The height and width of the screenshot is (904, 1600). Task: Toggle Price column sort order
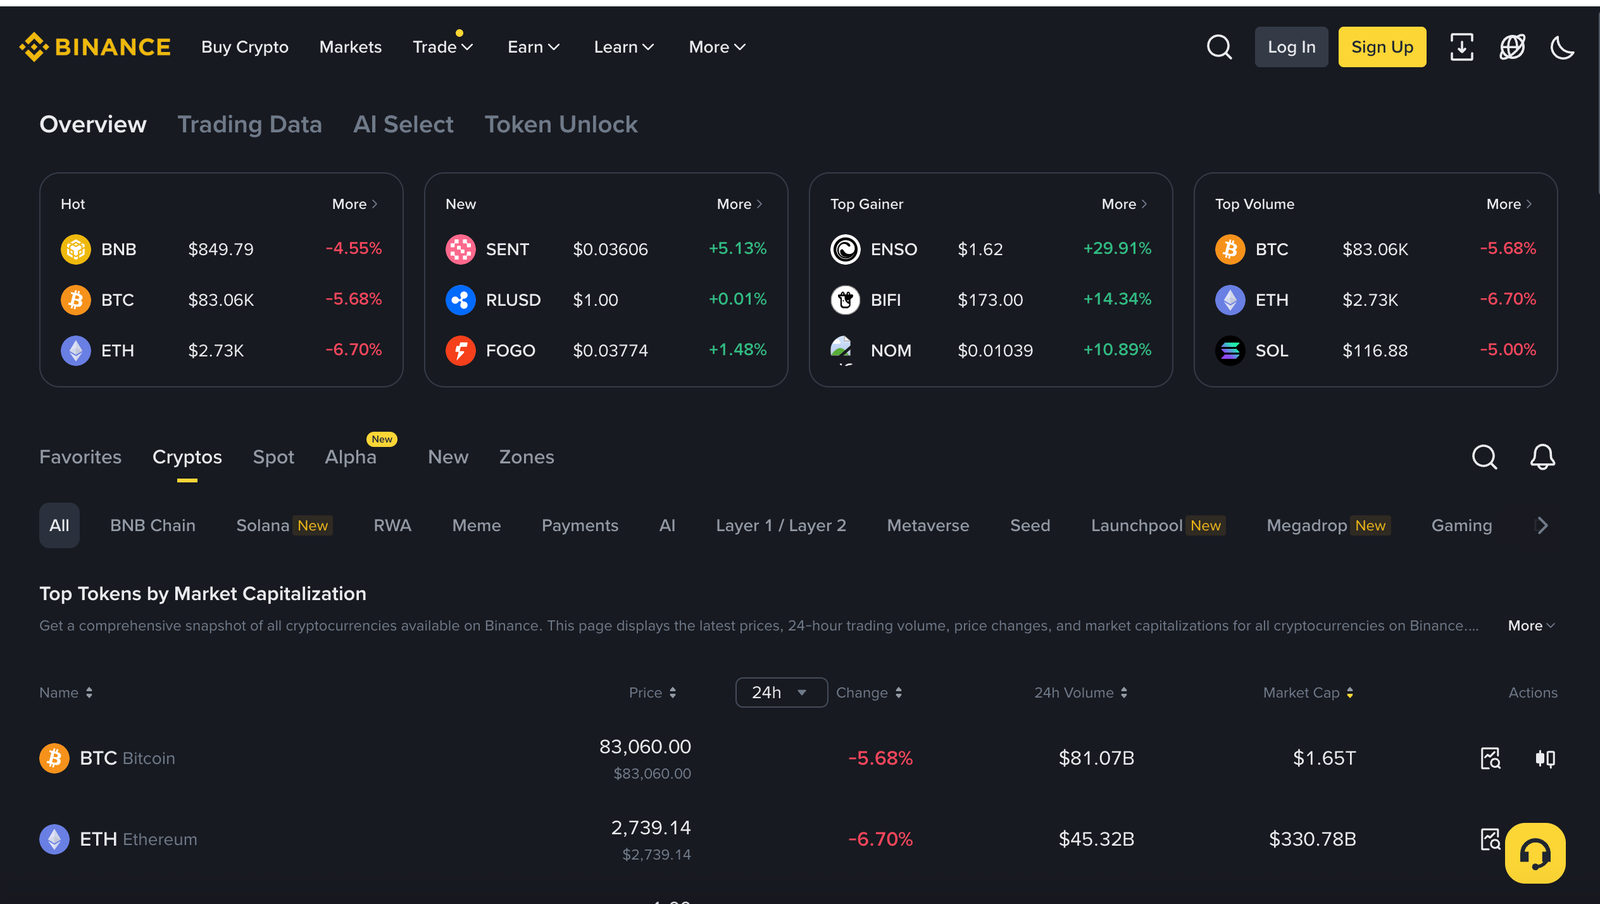672,692
